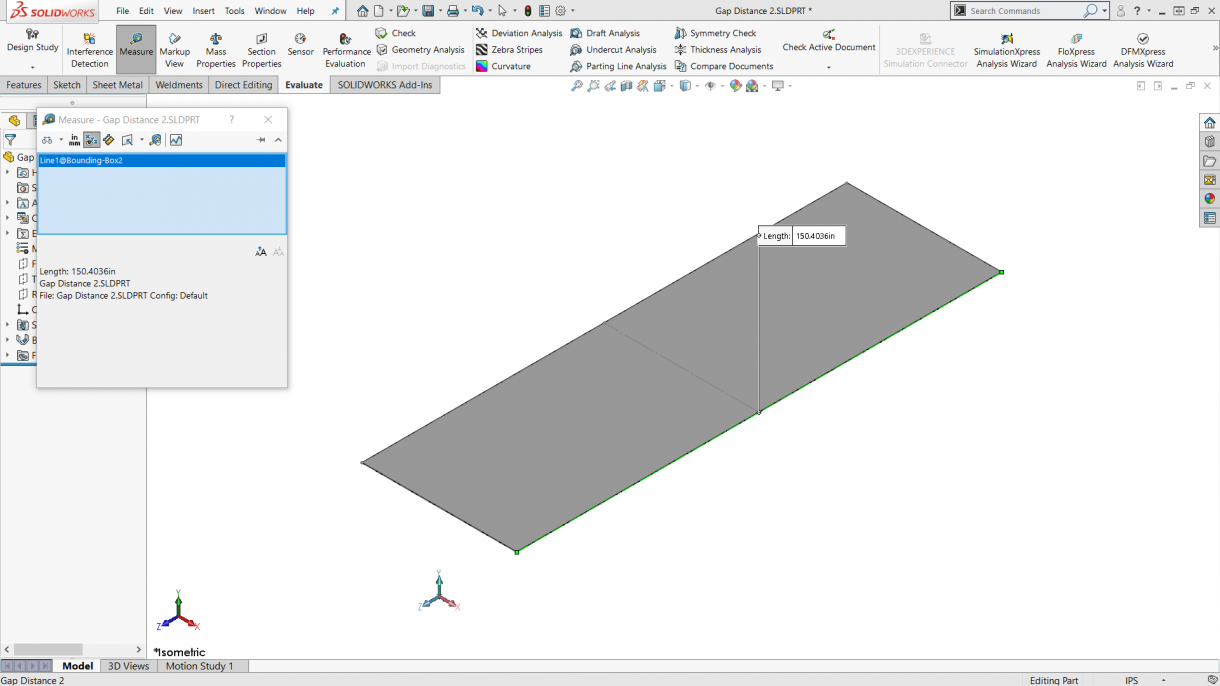Toggle Draft Analysis display
Screen dimensions: 1220x686
point(605,33)
